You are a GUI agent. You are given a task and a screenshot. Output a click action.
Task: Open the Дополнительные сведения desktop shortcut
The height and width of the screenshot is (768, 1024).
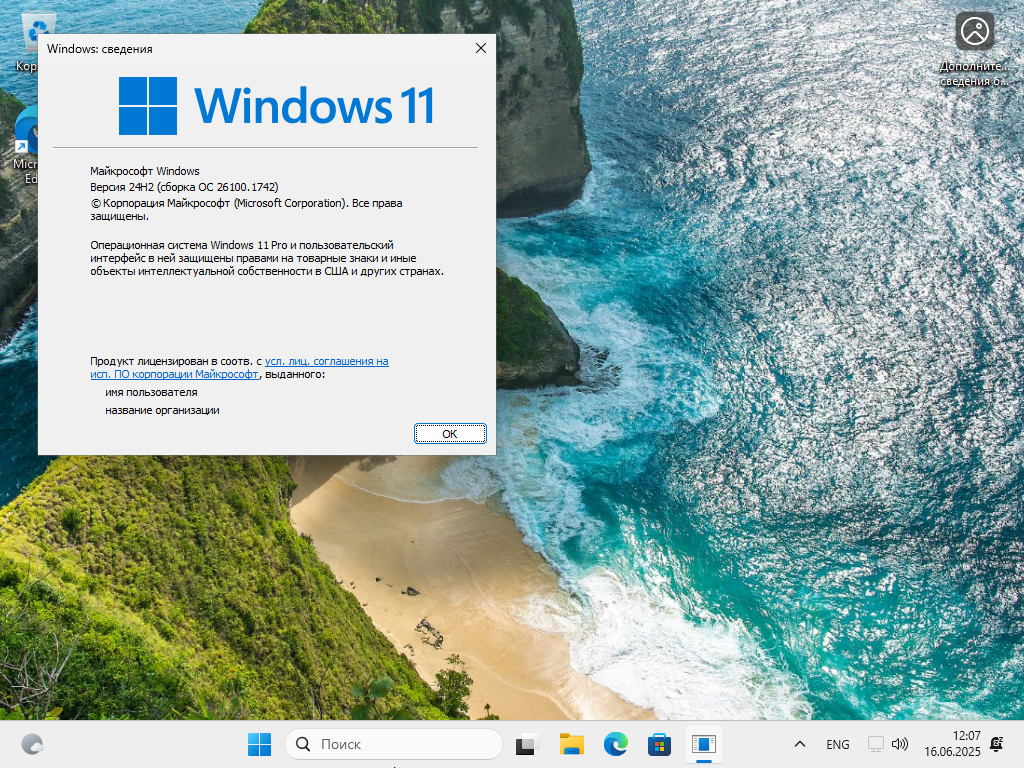pyautogui.click(x=973, y=32)
